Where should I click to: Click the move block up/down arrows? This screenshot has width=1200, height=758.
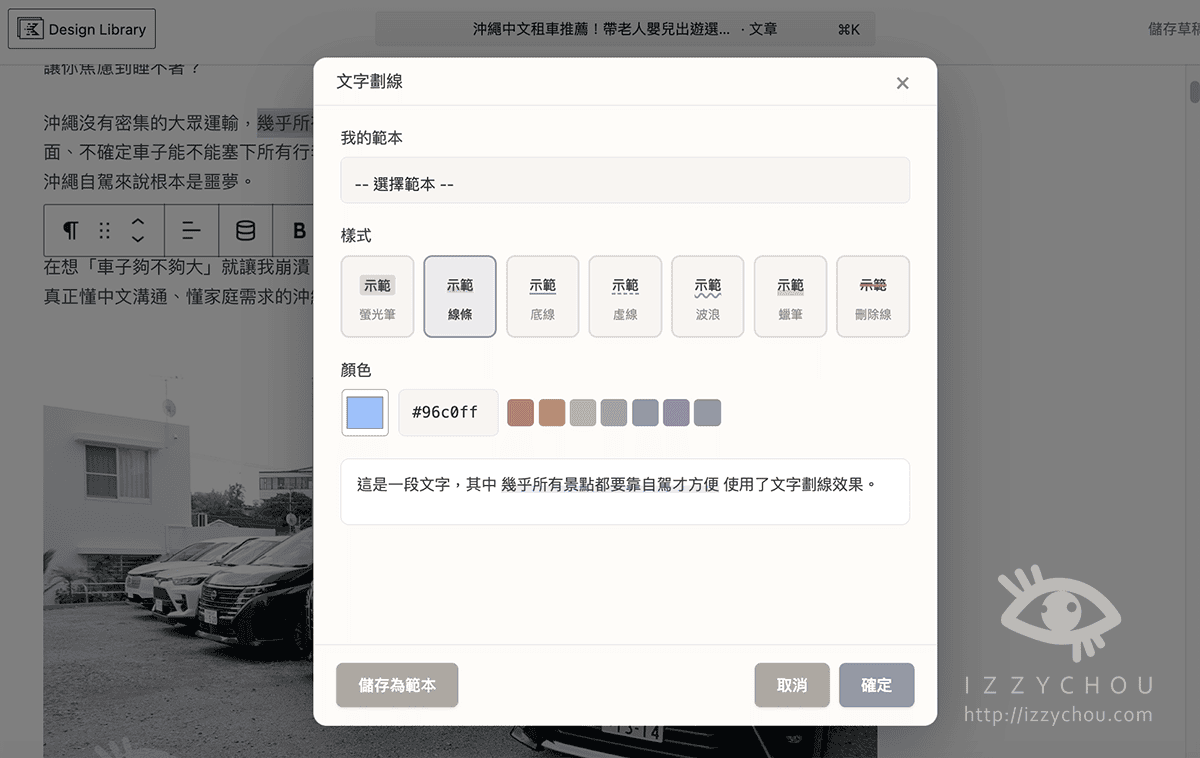[x=138, y=231]
